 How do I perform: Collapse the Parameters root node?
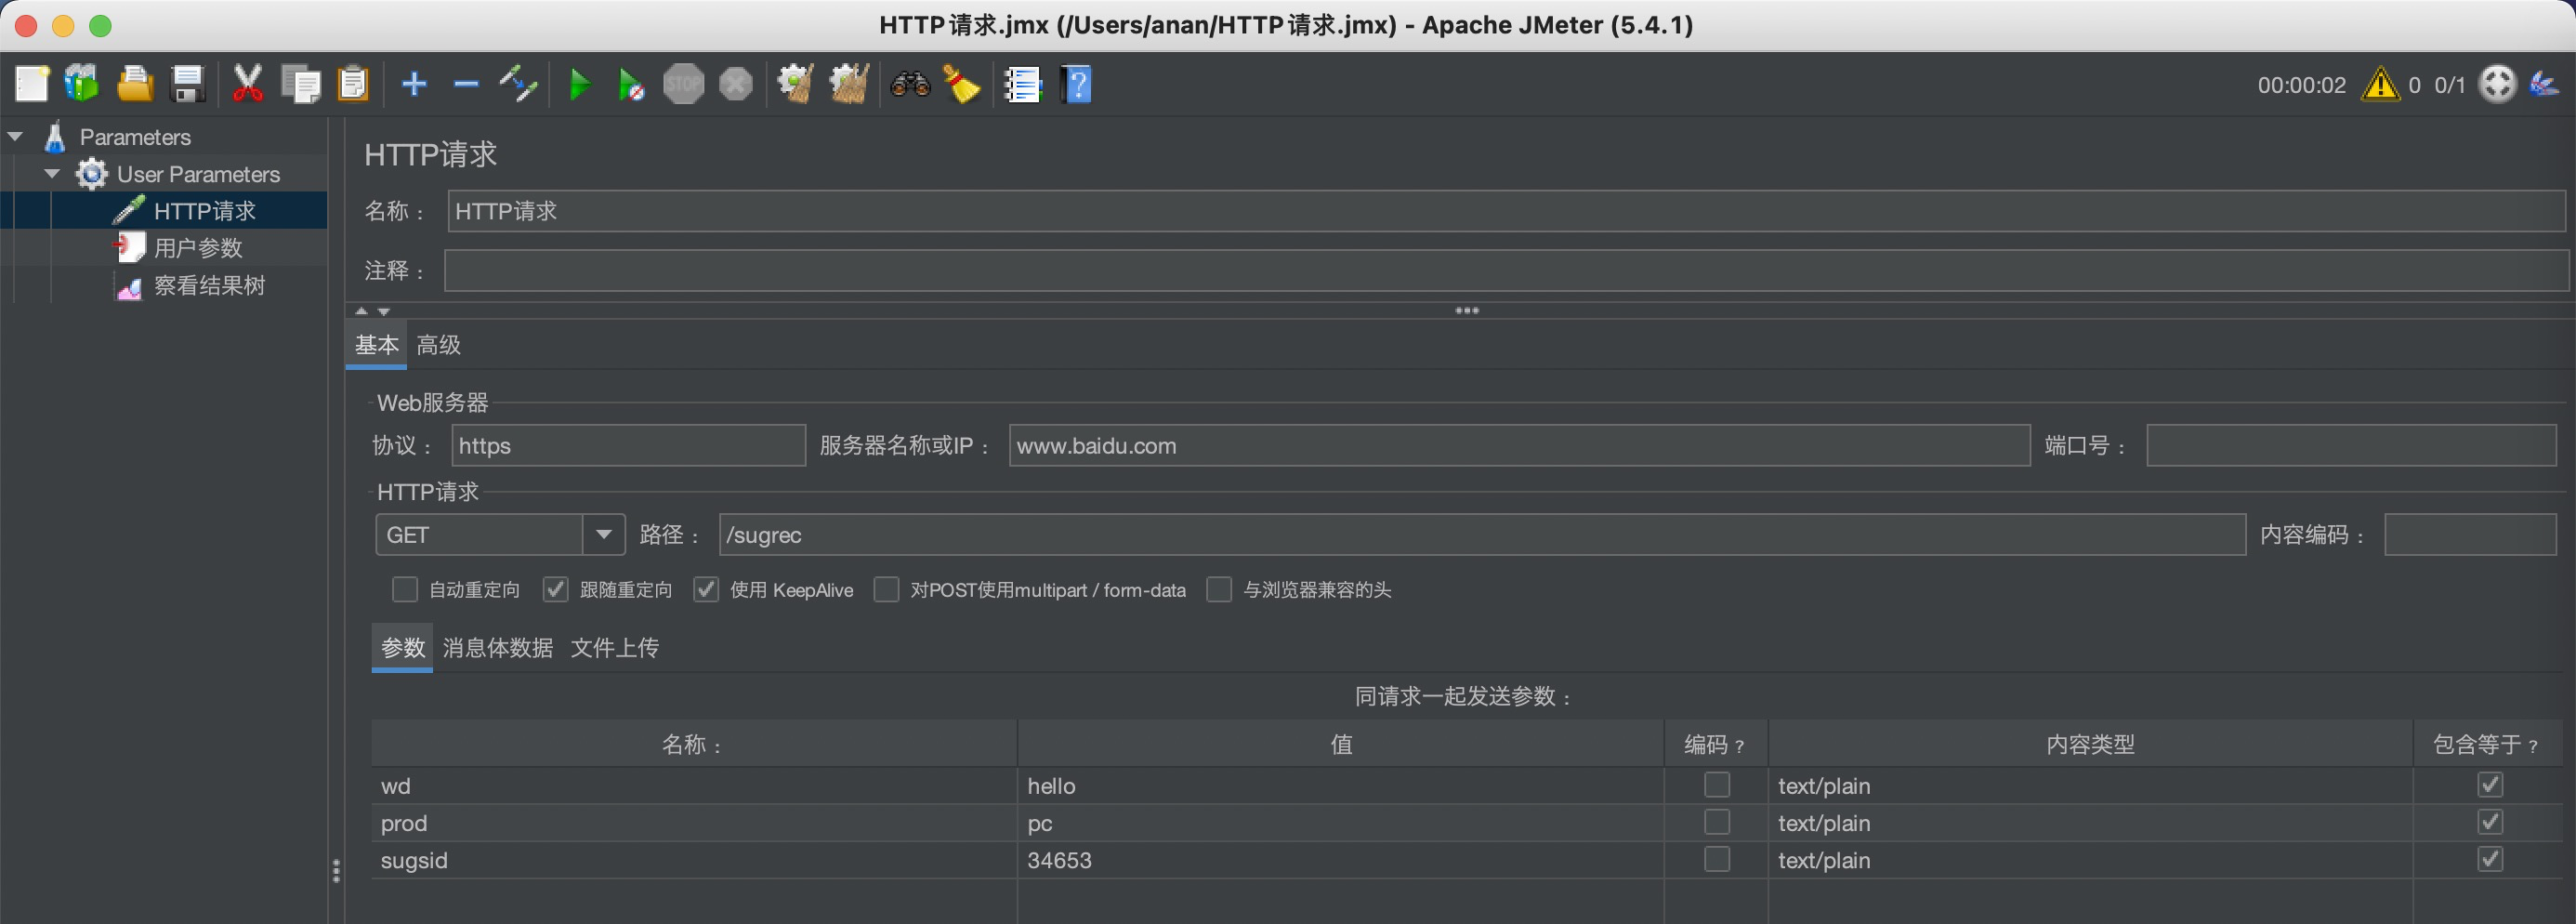click(x=15, y=135)
